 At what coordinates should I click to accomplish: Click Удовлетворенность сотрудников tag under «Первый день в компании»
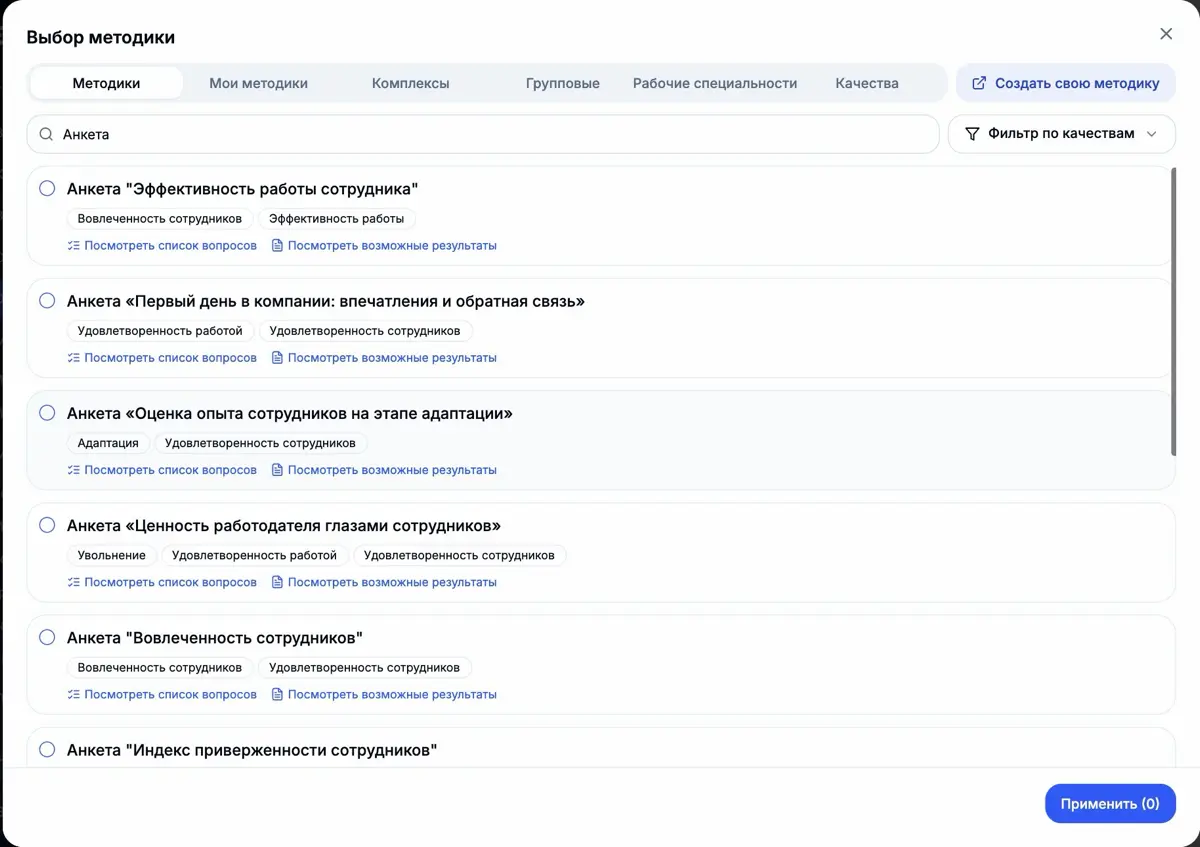coord(365,330)
